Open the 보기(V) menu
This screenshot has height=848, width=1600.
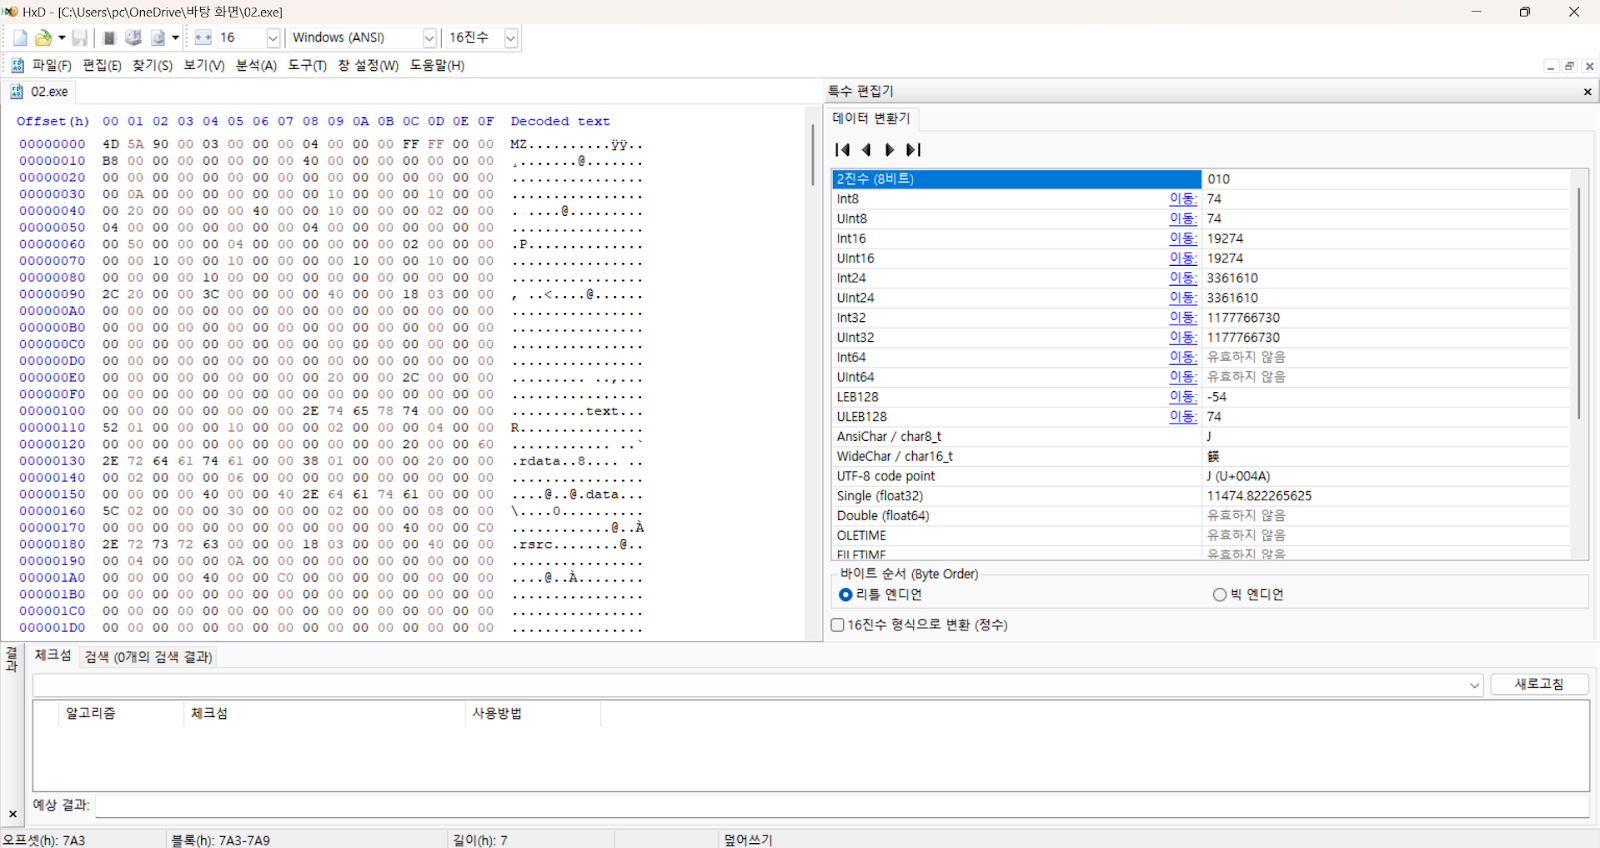(x=204, y=65)
